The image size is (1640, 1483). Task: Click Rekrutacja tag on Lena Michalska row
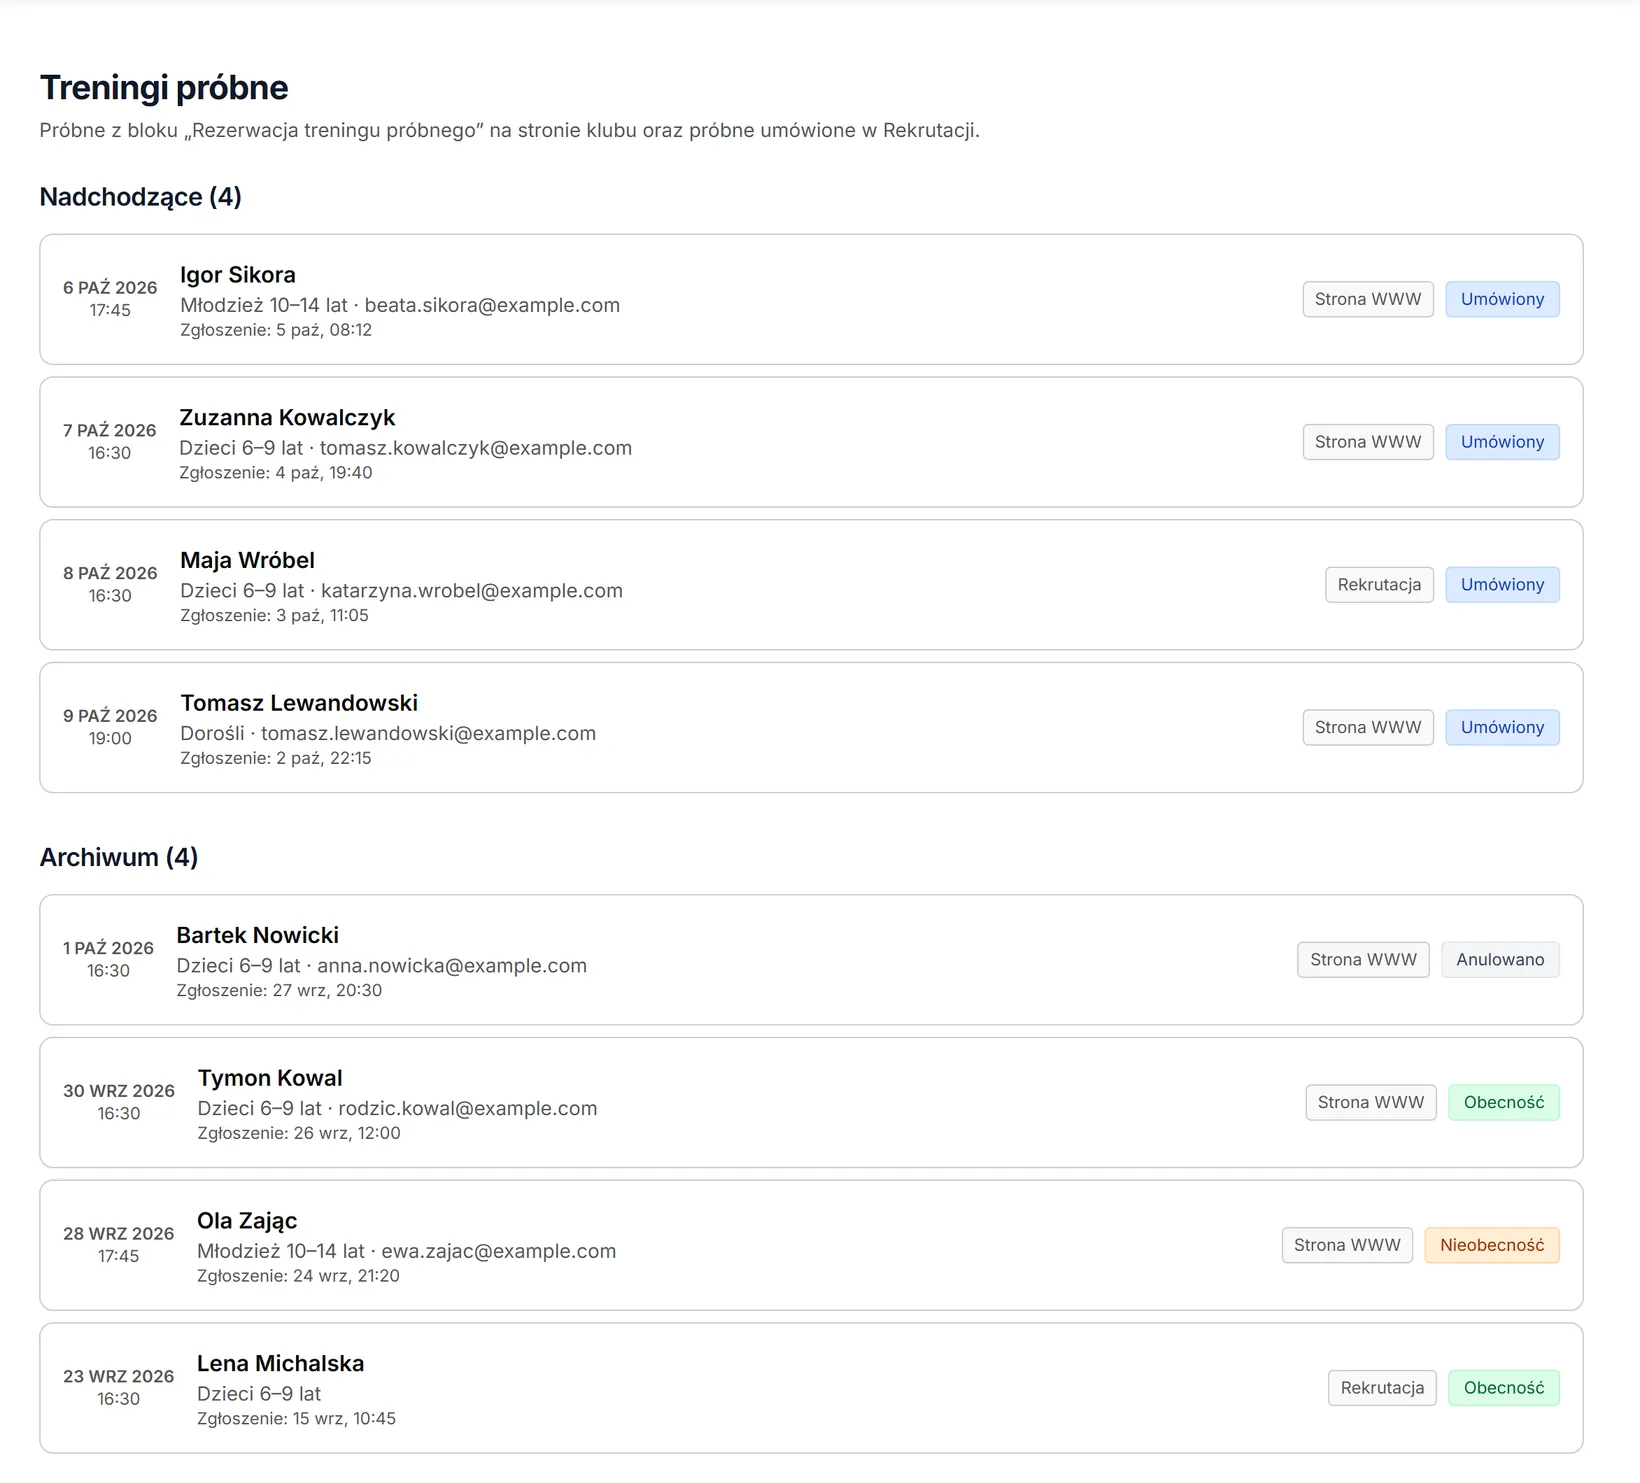1382,1388
